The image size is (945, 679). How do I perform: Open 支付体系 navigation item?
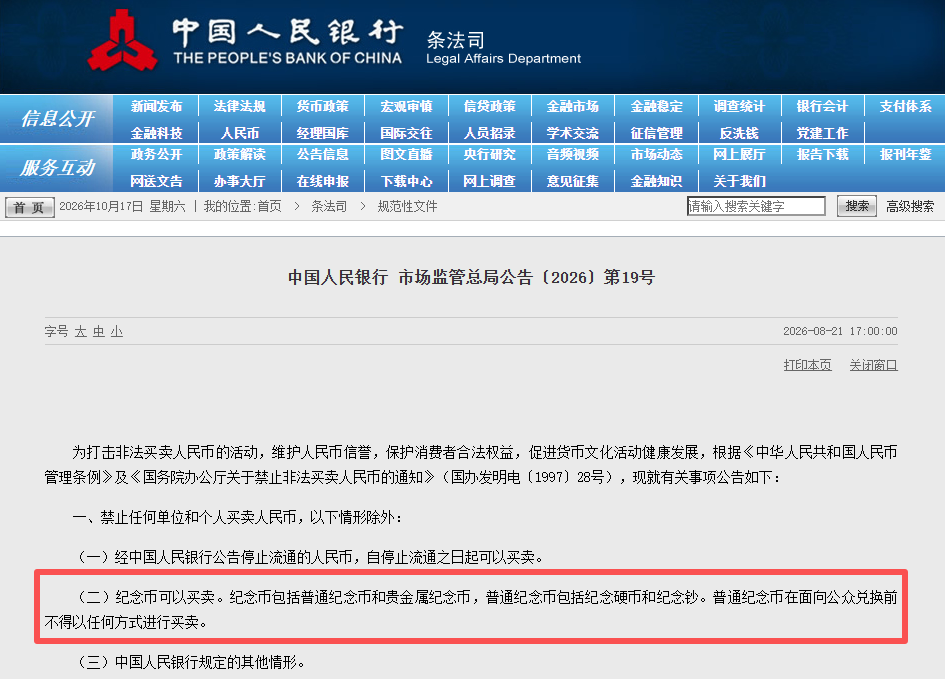[x=905, y=107]
